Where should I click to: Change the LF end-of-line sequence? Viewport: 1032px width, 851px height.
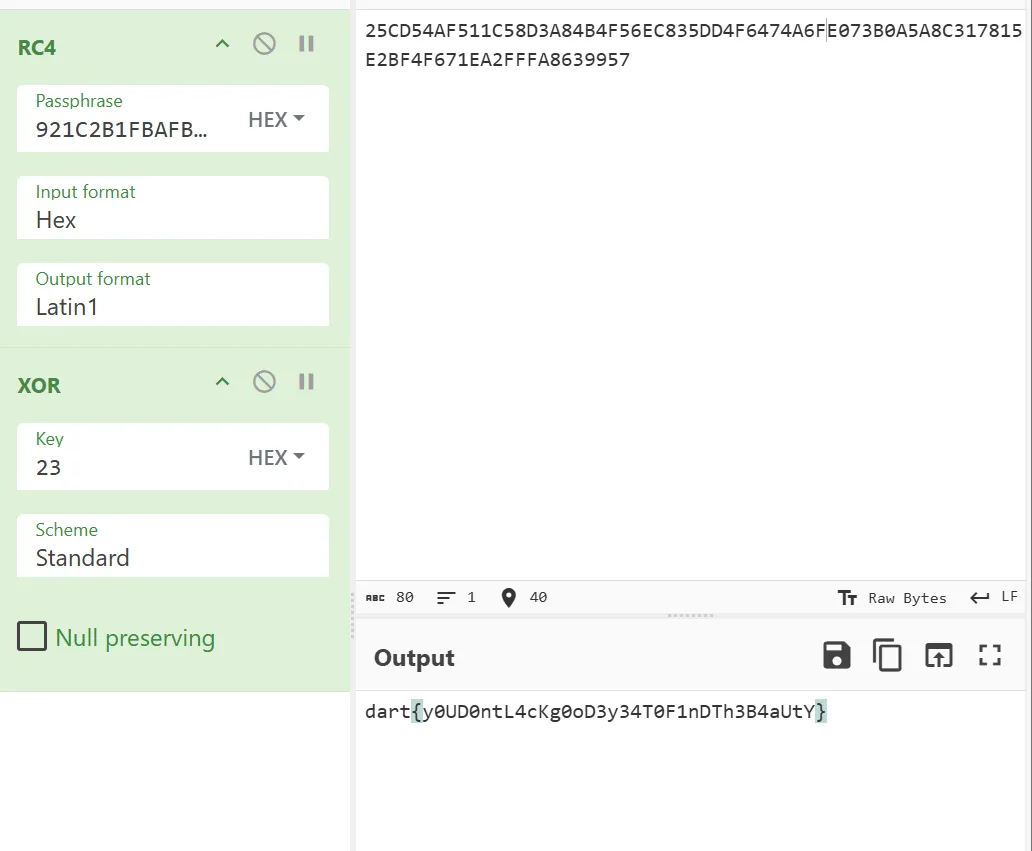point(994,598)
